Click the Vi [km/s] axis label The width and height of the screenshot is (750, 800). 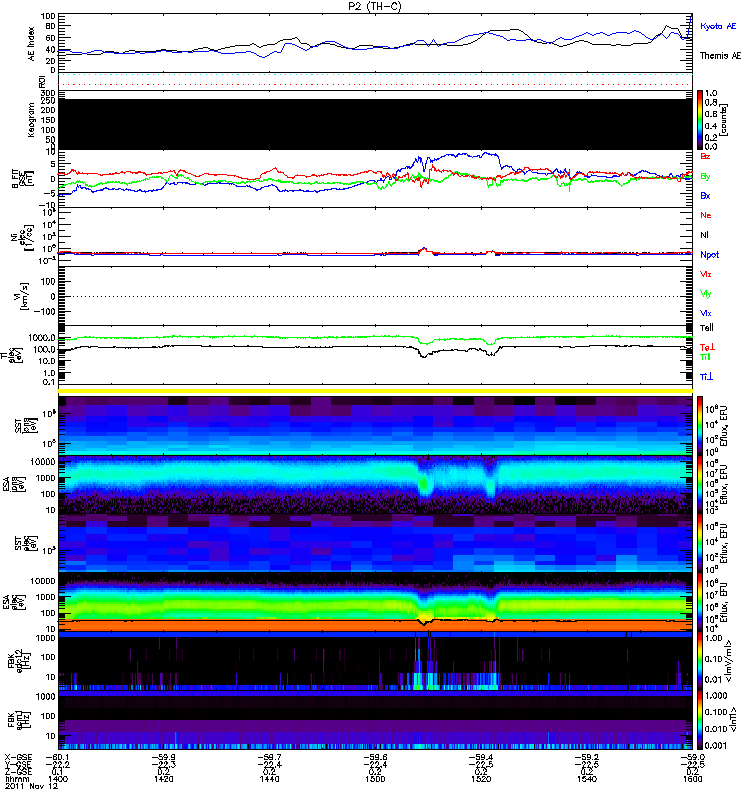tap(23, 297)
